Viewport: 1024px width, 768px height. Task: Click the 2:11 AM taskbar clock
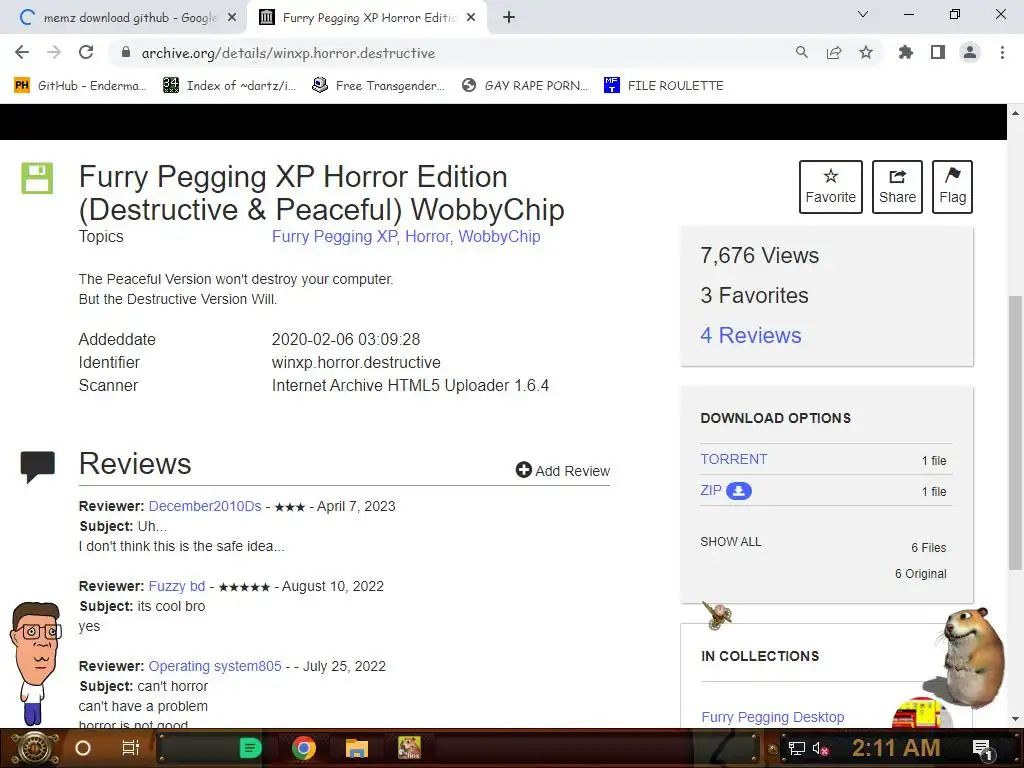click(895, 748)
